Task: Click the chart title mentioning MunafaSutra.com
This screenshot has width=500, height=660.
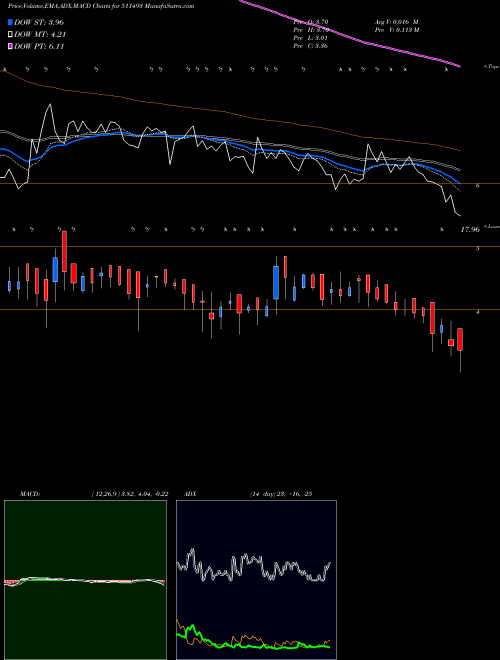Action: [x=101, y=7]
